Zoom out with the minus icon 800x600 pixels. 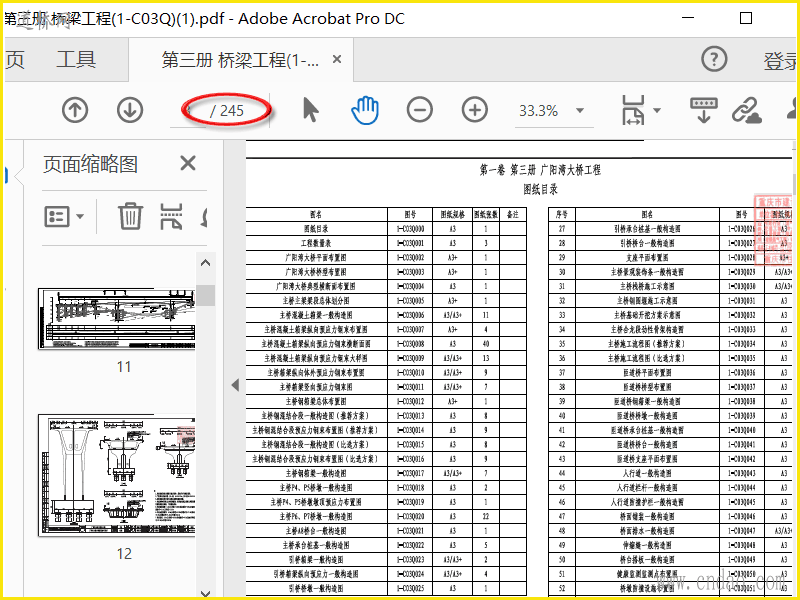(x=420, y=110)
